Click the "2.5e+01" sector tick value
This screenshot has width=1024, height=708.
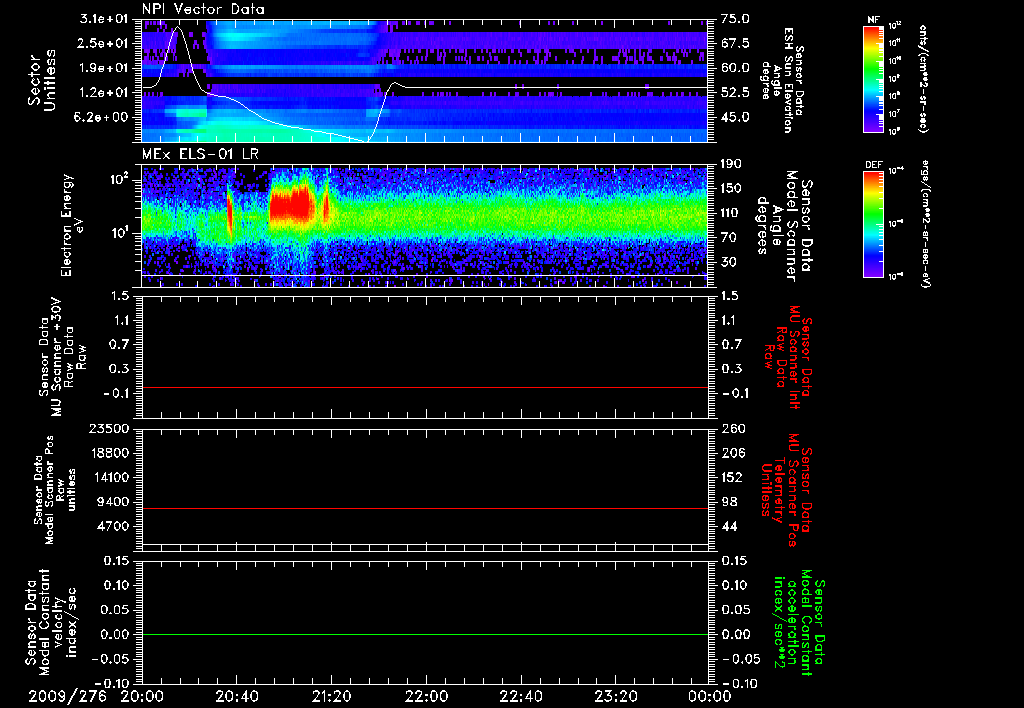[x=104, y=43]
